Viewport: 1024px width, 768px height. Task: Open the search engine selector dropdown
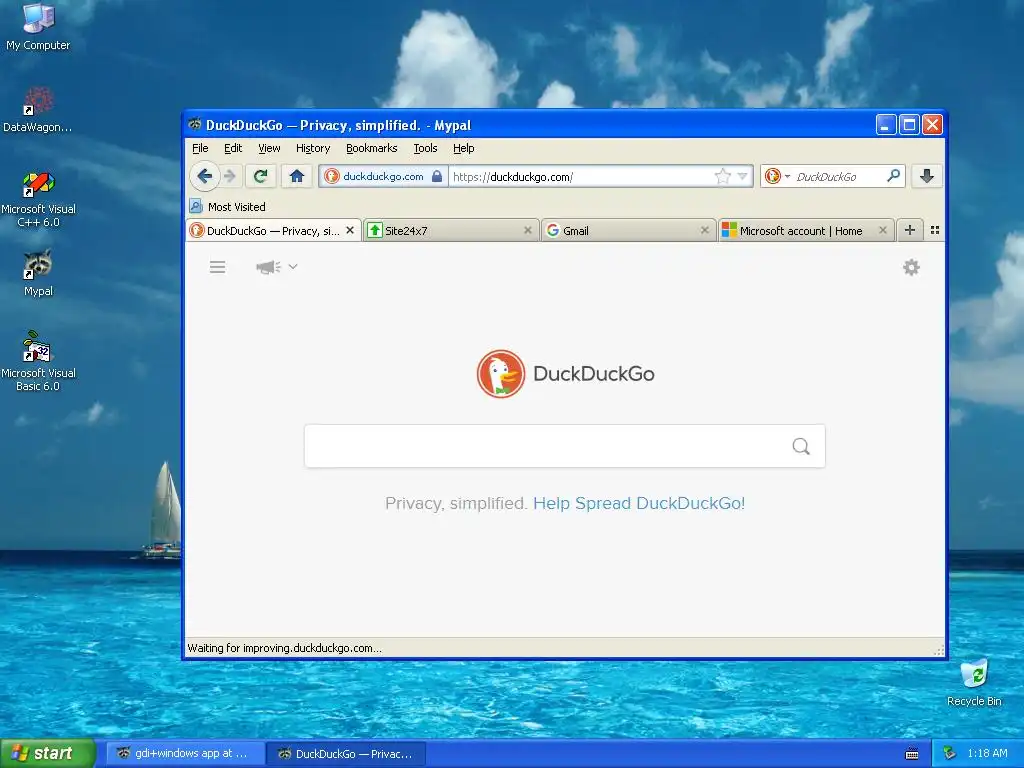(777, 176)
